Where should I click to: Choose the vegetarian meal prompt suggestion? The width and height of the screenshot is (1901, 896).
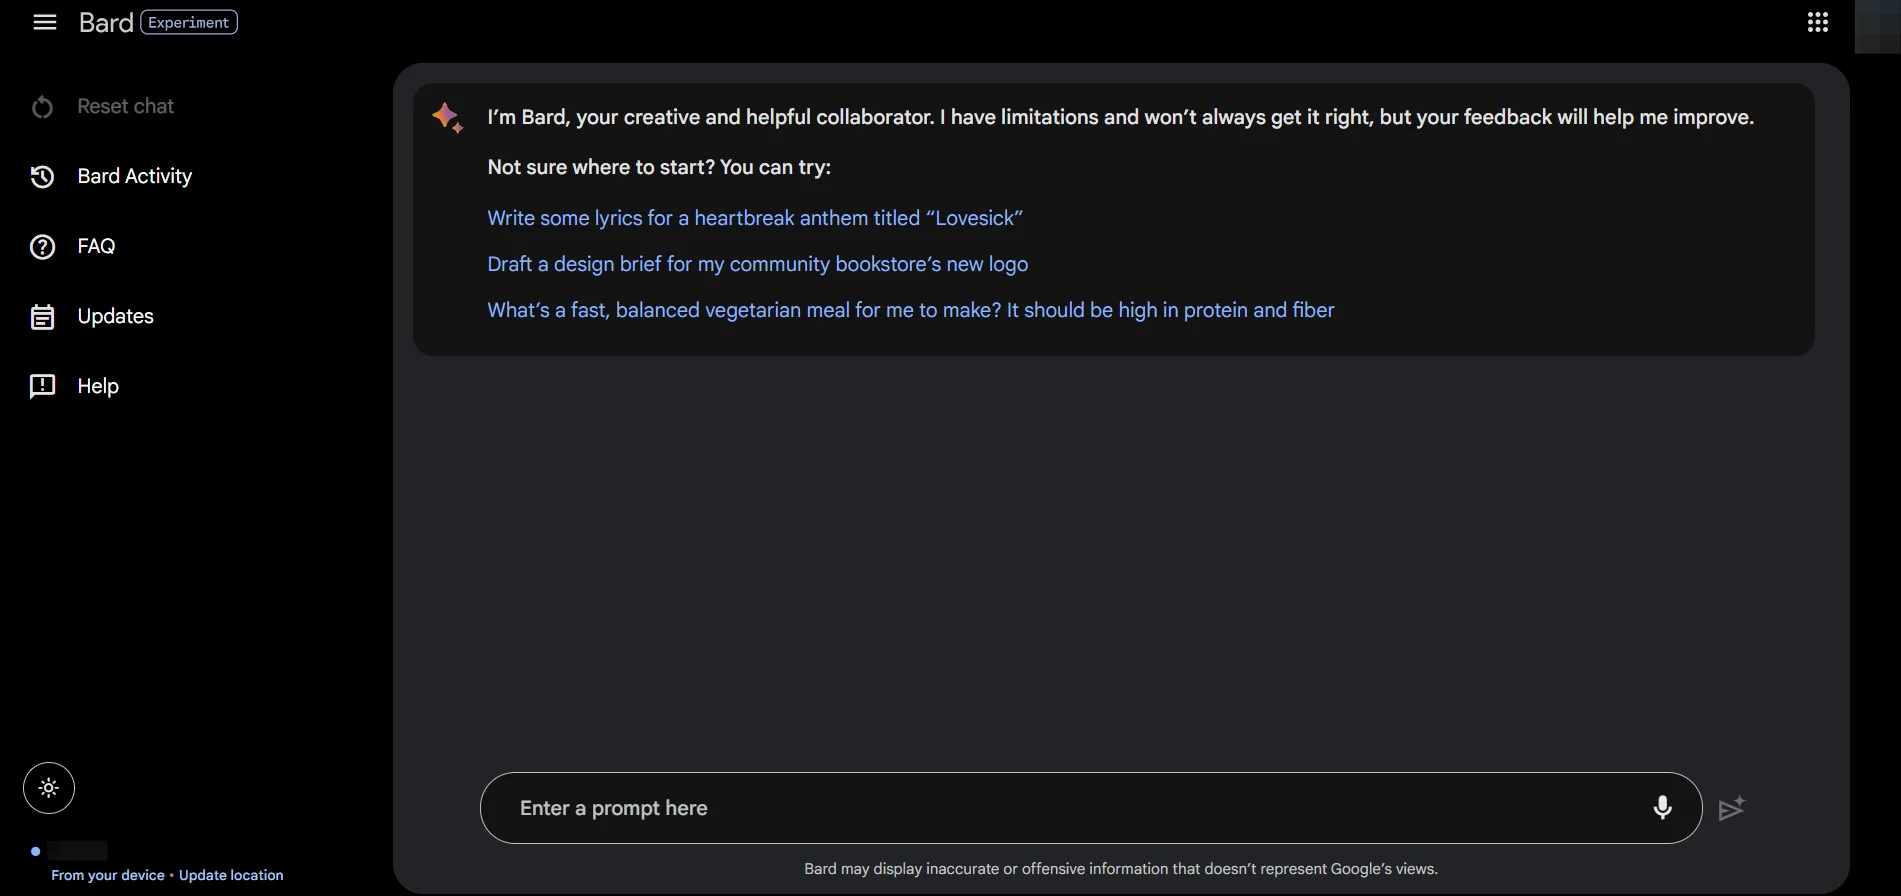(x=910, y=310)
